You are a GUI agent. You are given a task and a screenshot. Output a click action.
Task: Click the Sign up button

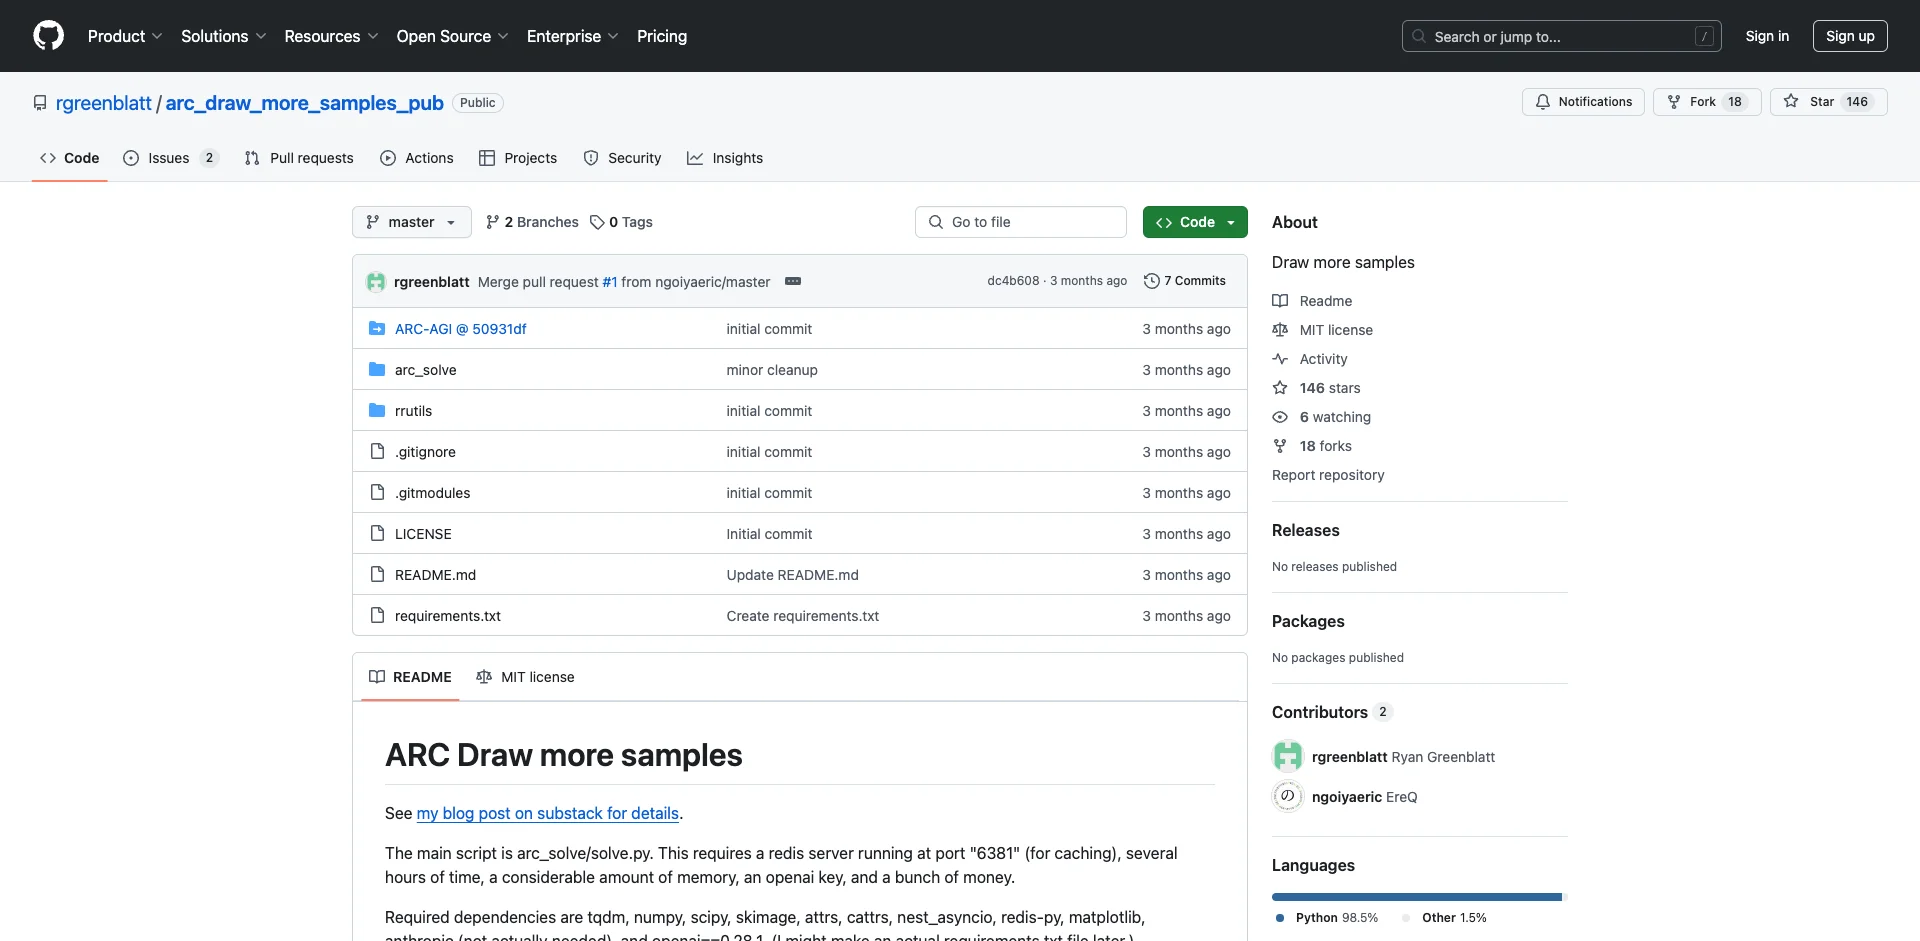[1850, 36]
